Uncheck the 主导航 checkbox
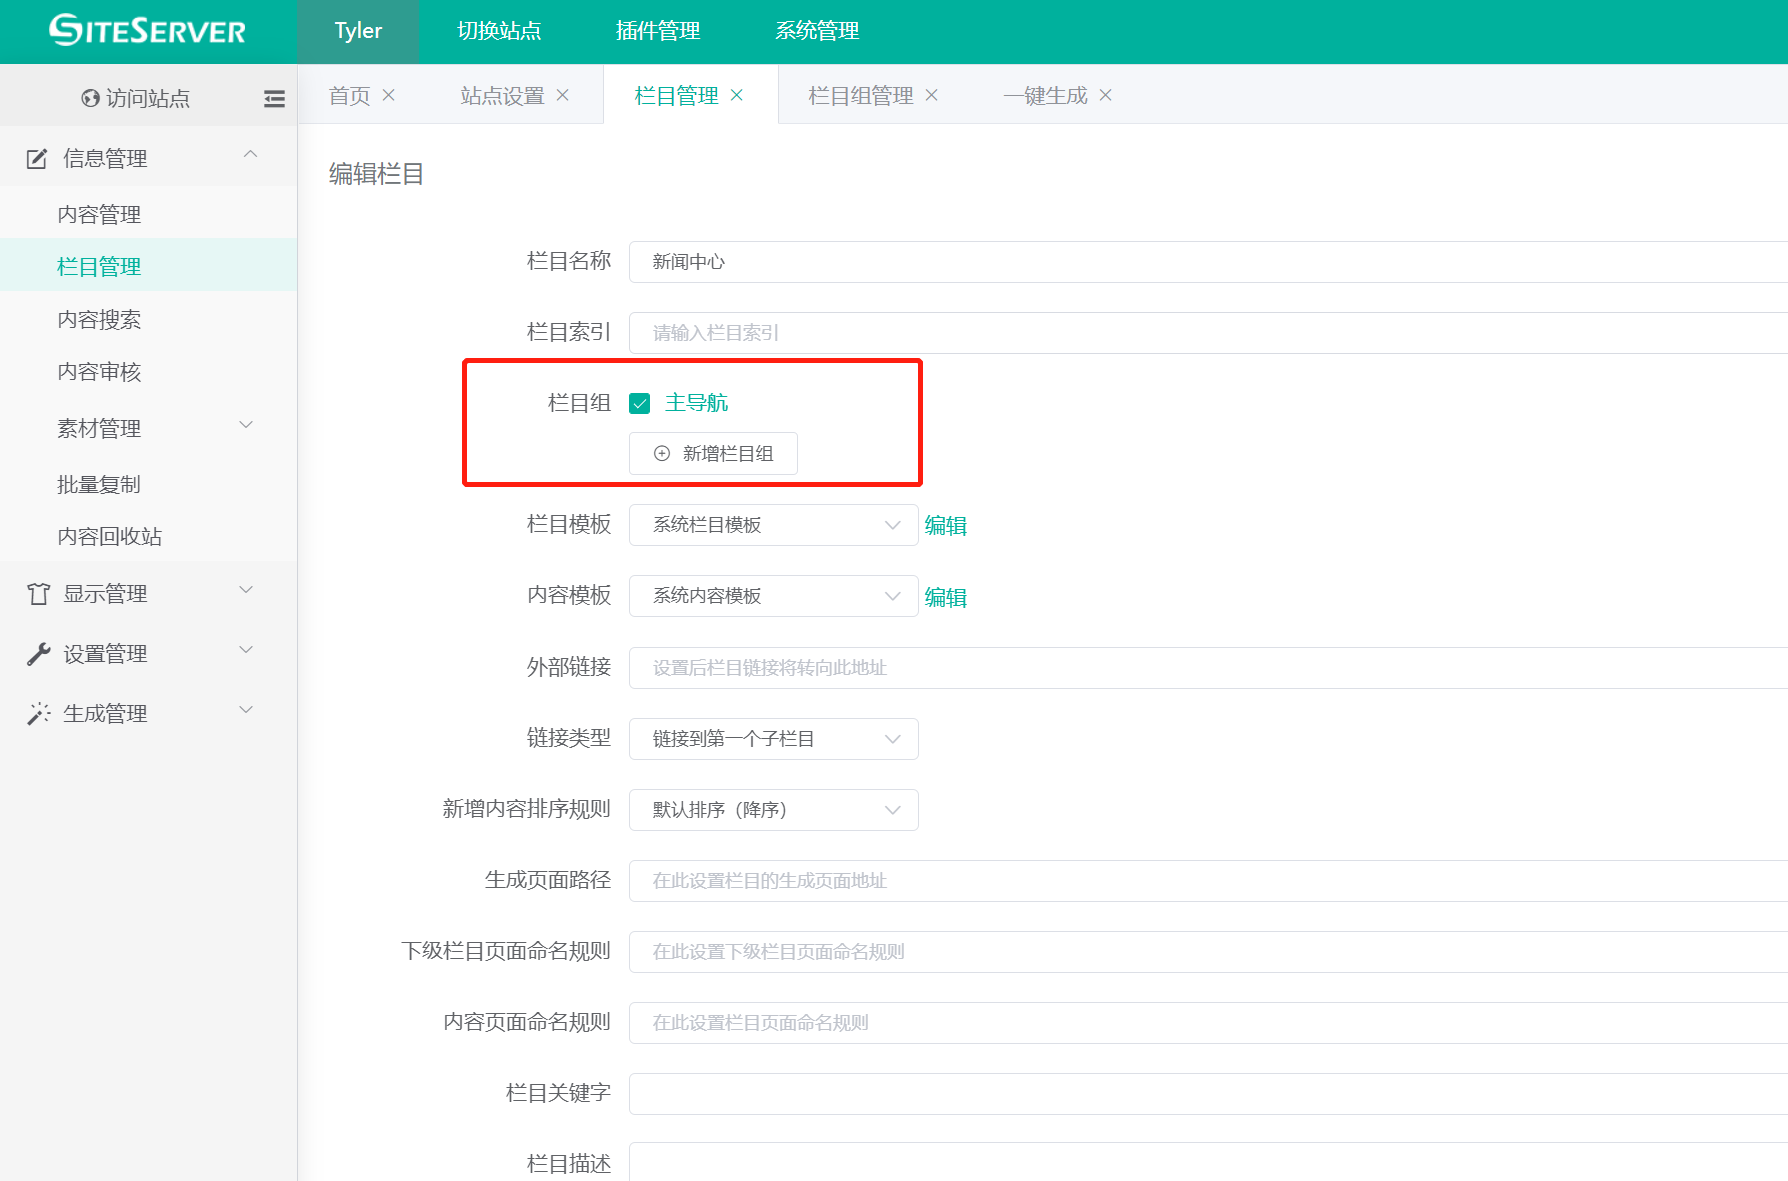 (640, 403)
